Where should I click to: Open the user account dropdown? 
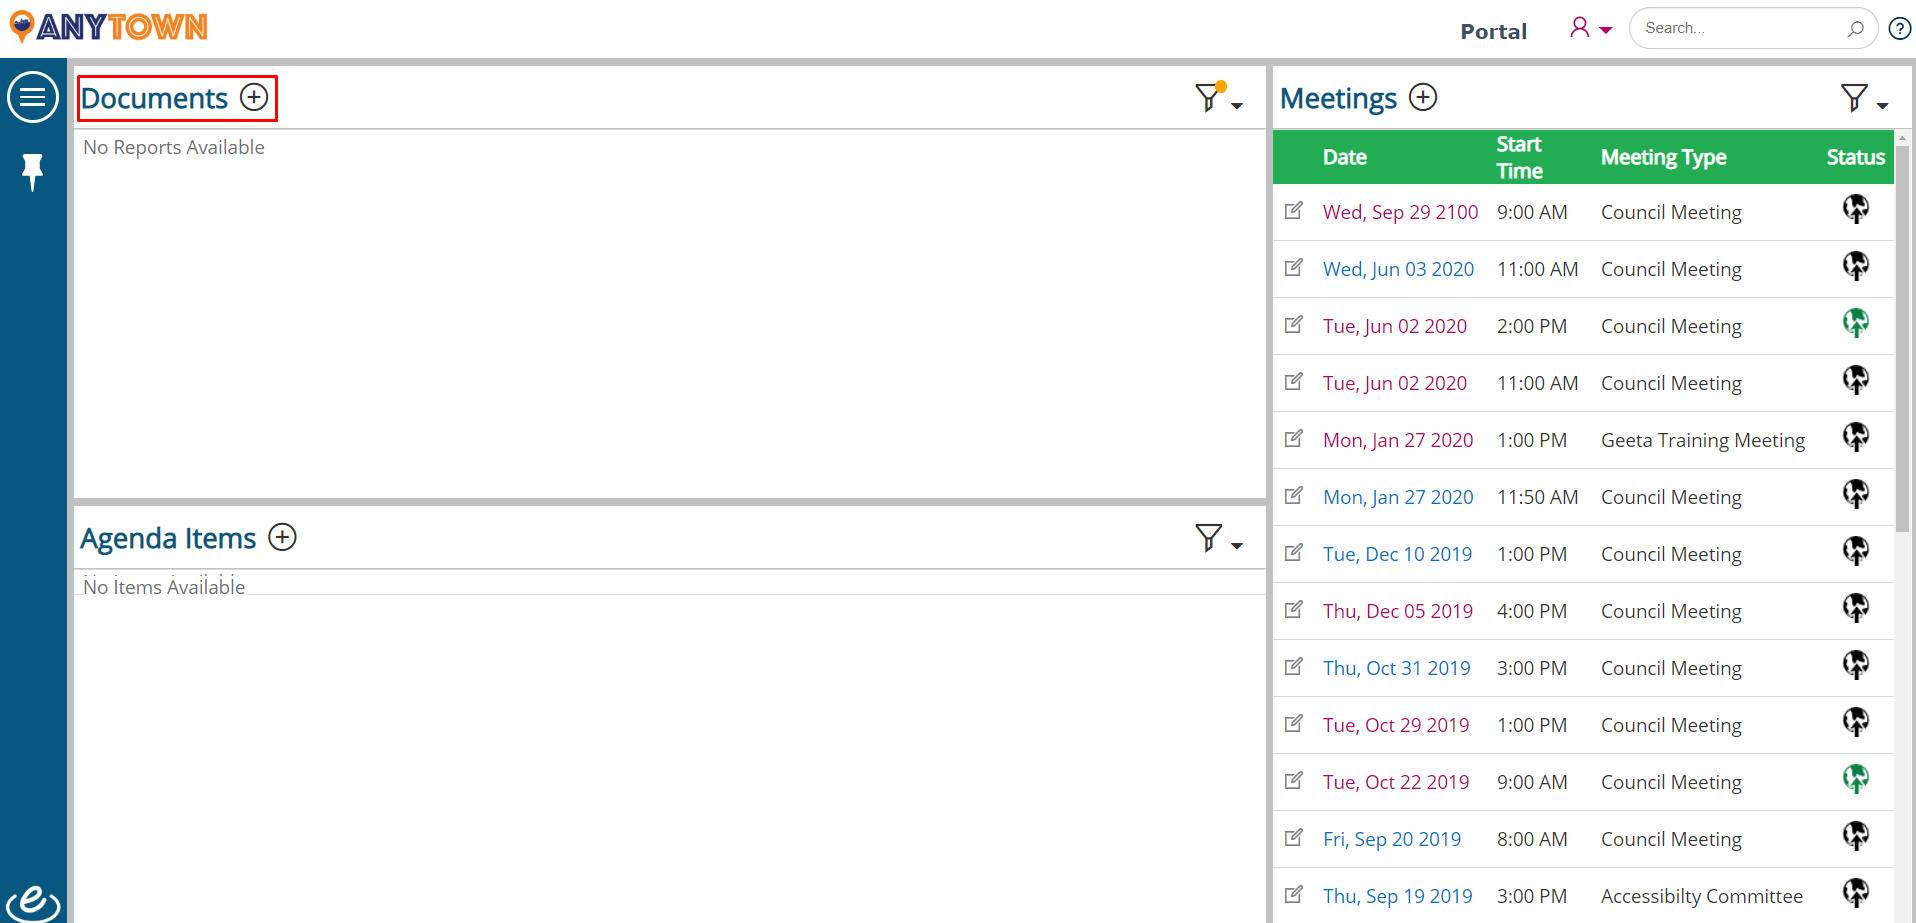coord(1590,28)
